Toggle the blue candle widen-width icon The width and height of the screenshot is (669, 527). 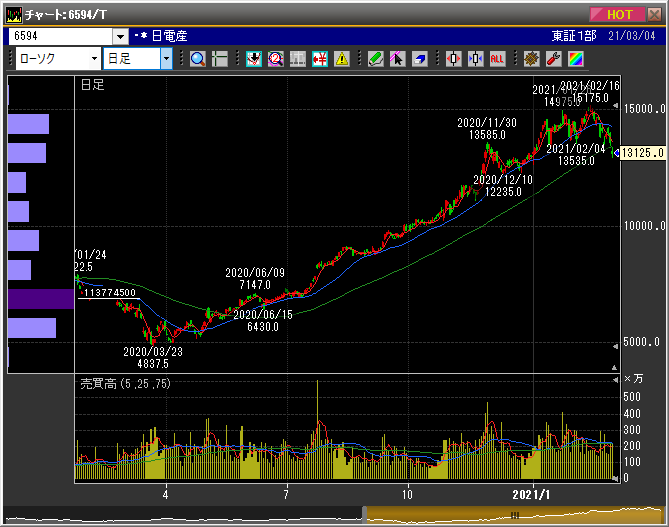tap(475, 59)
